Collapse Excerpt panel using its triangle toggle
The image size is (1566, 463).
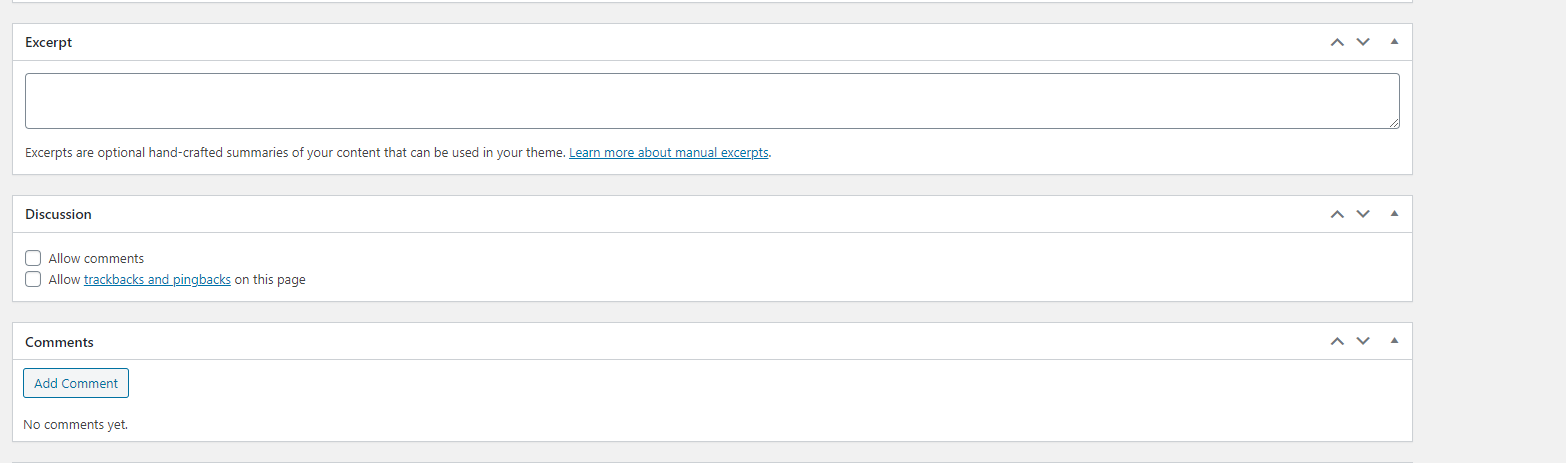point(1394,42)
